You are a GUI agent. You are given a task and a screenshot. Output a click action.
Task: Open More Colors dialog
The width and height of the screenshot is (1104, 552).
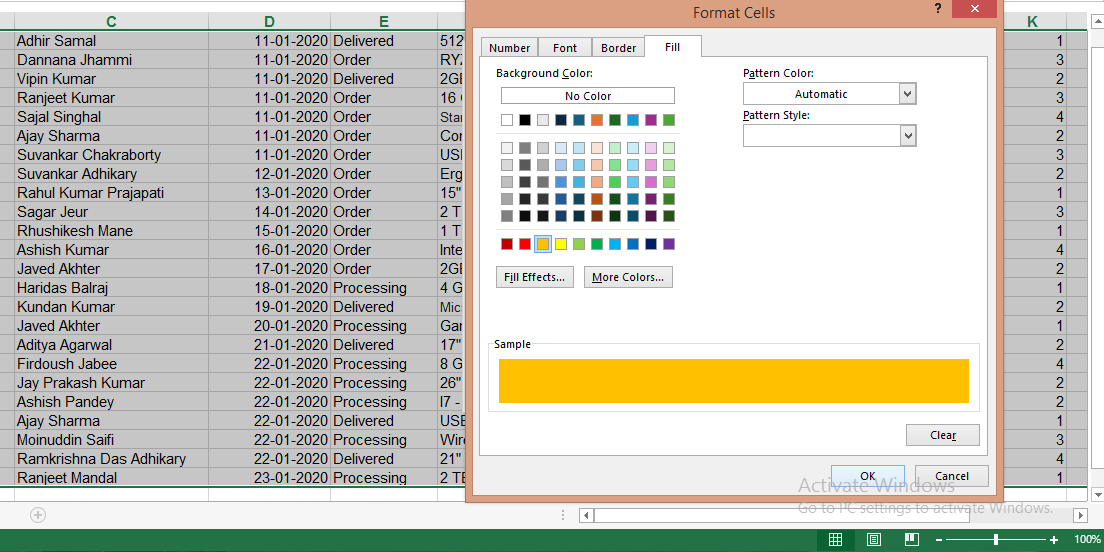628,277
